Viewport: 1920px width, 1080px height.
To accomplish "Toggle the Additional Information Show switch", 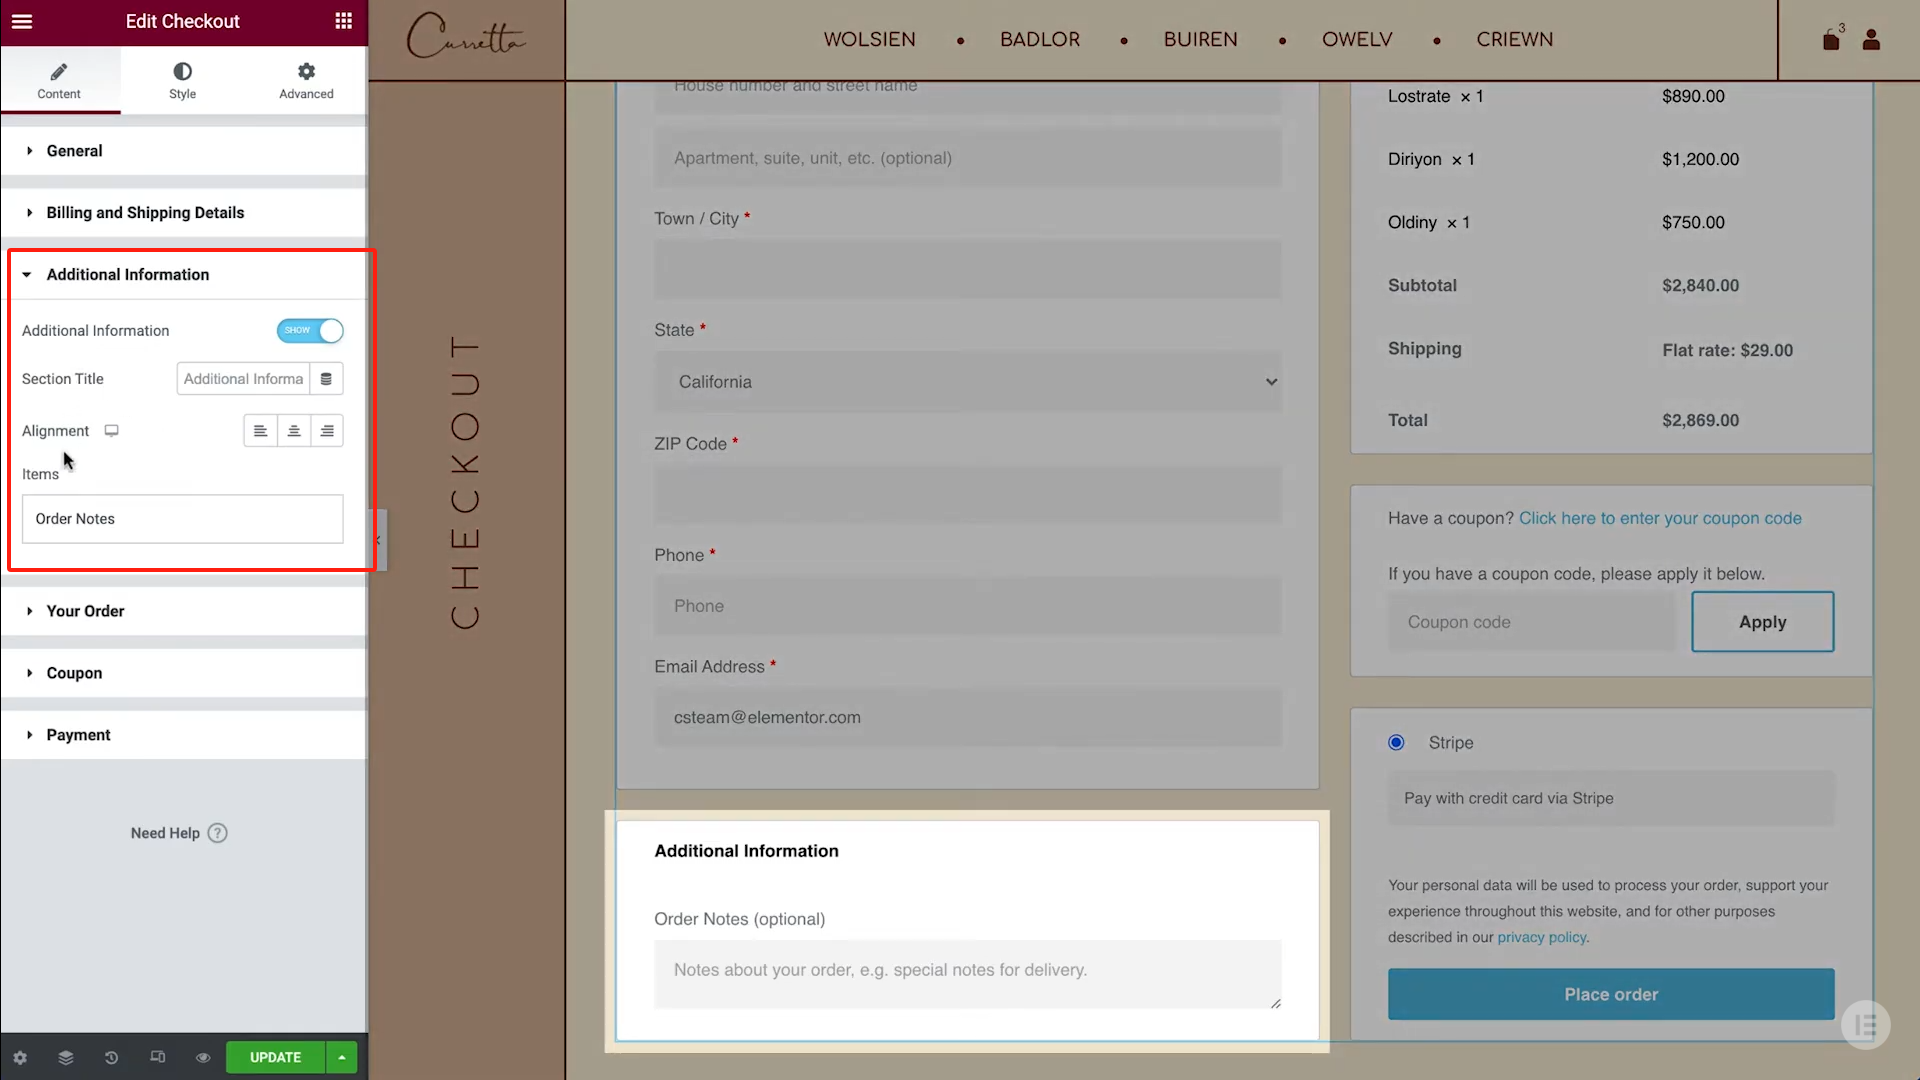I will [x=310, y=330].
